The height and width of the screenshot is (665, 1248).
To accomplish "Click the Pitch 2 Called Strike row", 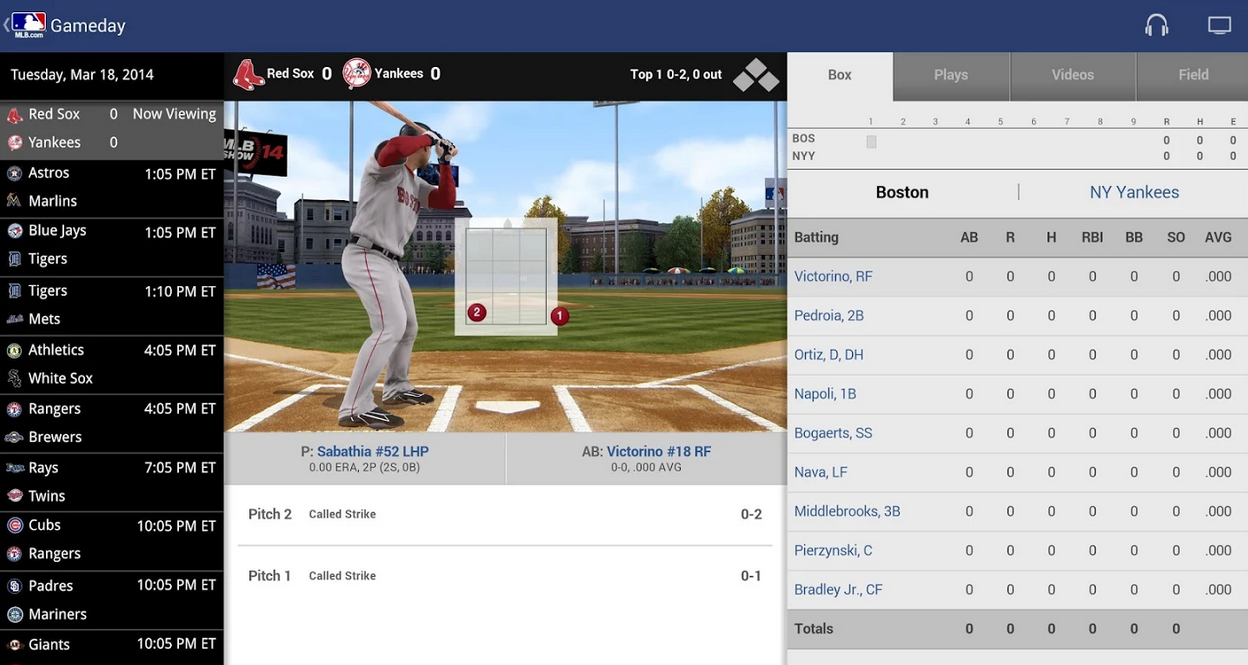I will click(x=504, y=514).
